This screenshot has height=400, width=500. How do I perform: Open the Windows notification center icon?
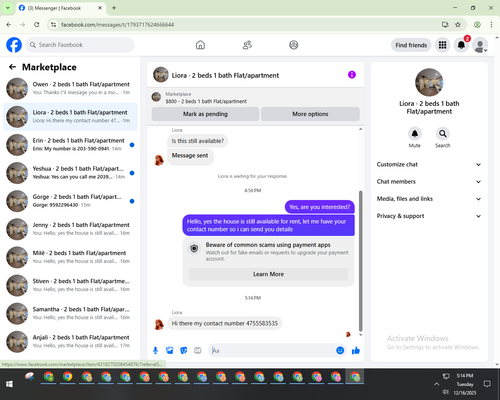[x=487, y=384]
